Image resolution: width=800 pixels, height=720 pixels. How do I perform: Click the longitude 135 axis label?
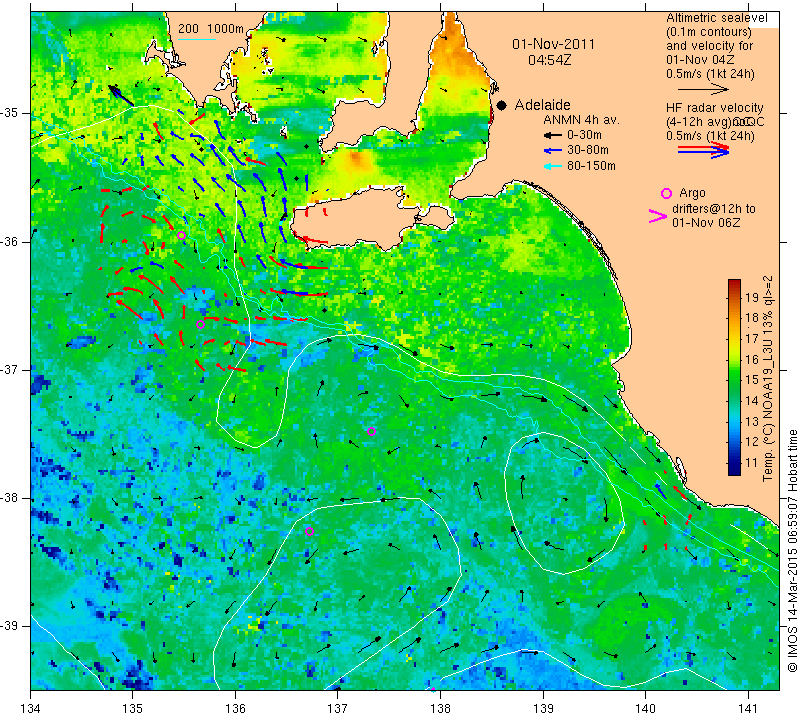(x=133, y=709)
